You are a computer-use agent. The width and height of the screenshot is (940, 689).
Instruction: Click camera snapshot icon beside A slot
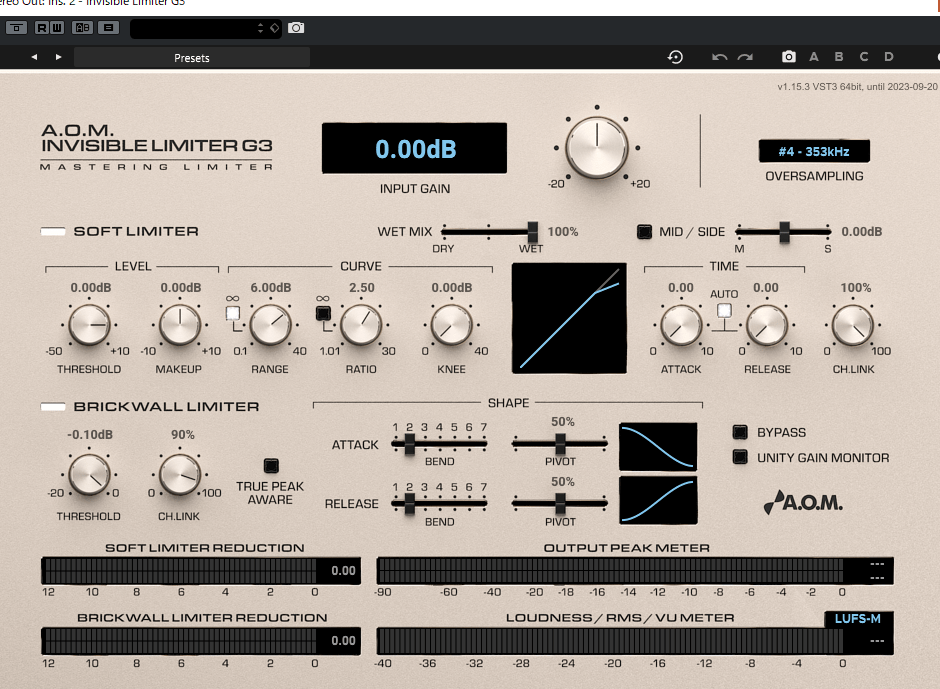point(789,57)
